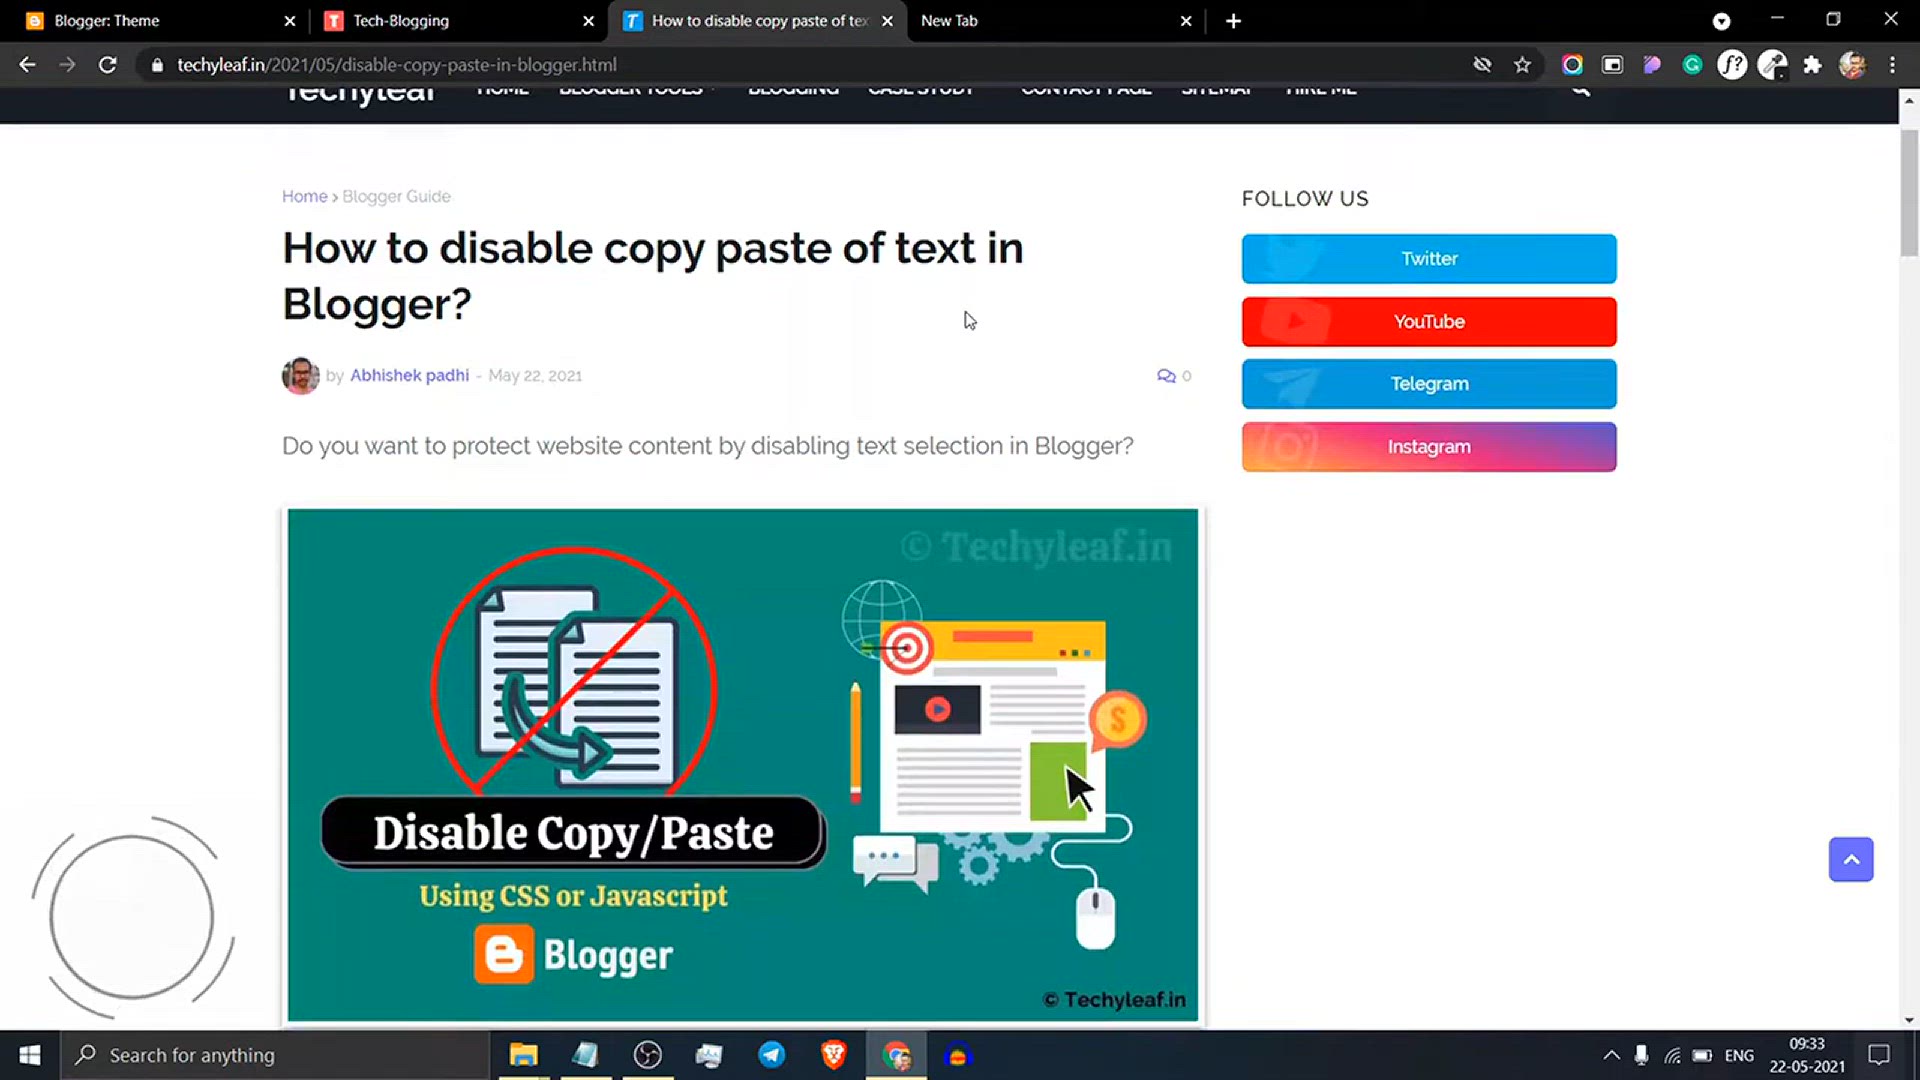The height and width of the screenshot is (1080, 1920).
Task: Open author Abhishek padhi's profile link
Action: tap(409, 375)
